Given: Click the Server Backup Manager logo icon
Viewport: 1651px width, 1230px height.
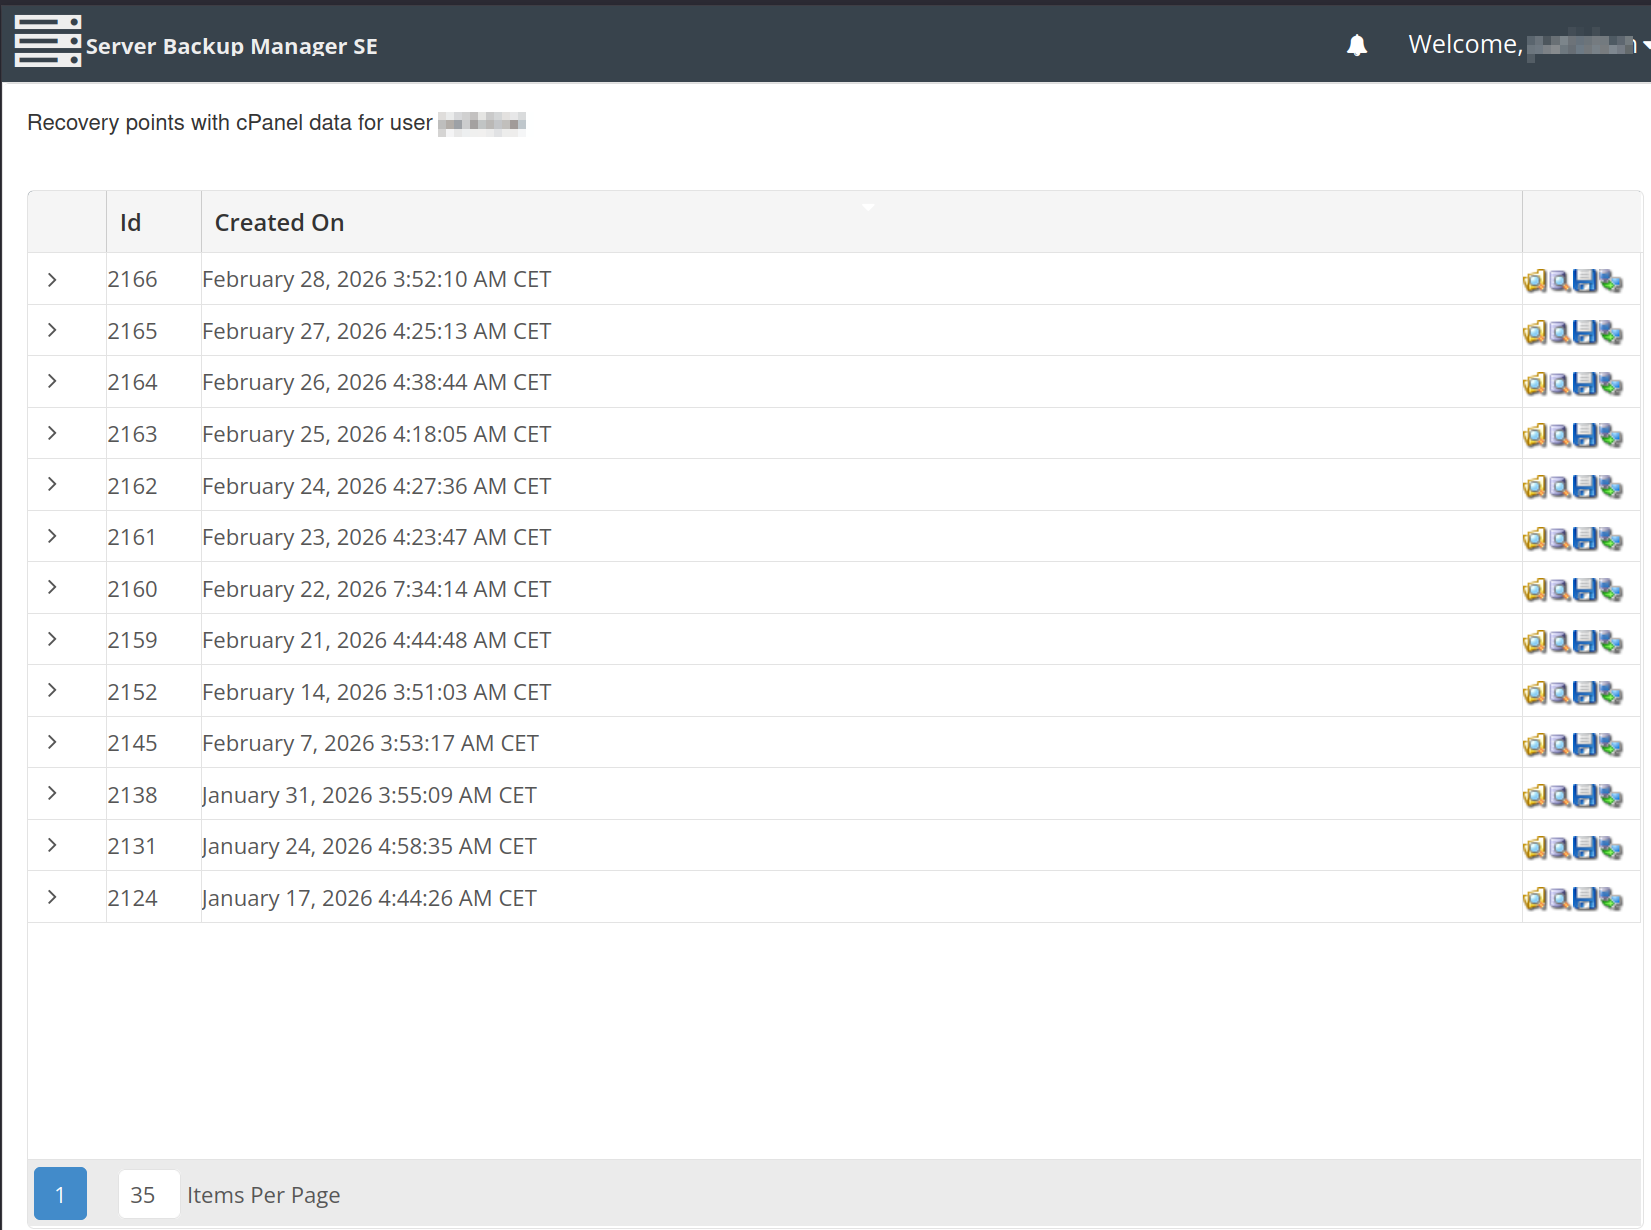Looking at the screenshot, I should (x=47, y=42).
